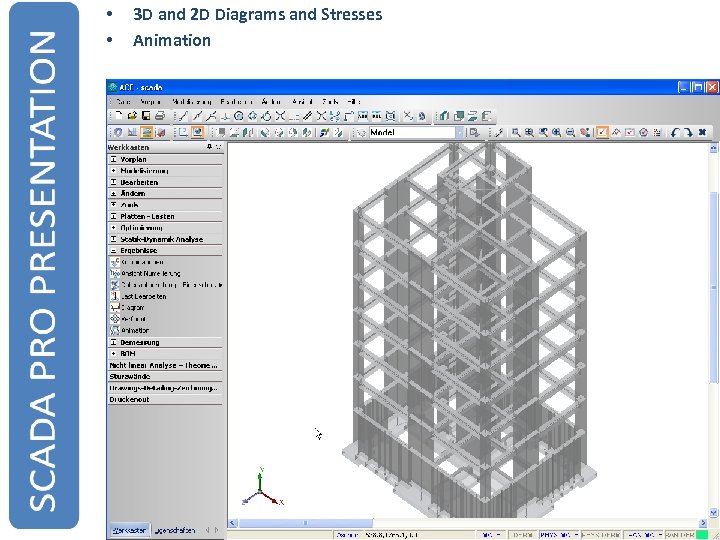This screenshot has height=540, width=720.
Task: Open the Vorplan menu
Action: pyautogui.click(x=150, y=101)
